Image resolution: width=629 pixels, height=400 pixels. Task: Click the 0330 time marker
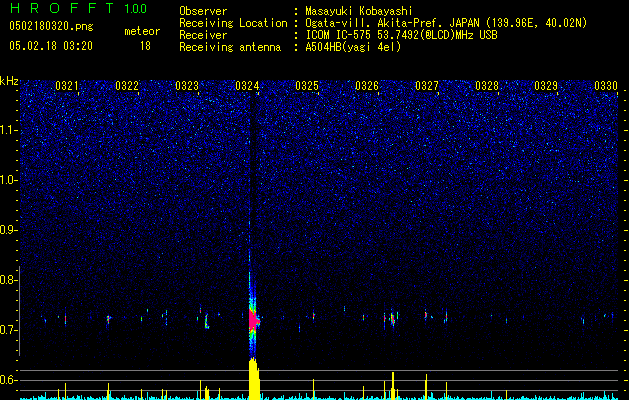(x=606, y=86)
